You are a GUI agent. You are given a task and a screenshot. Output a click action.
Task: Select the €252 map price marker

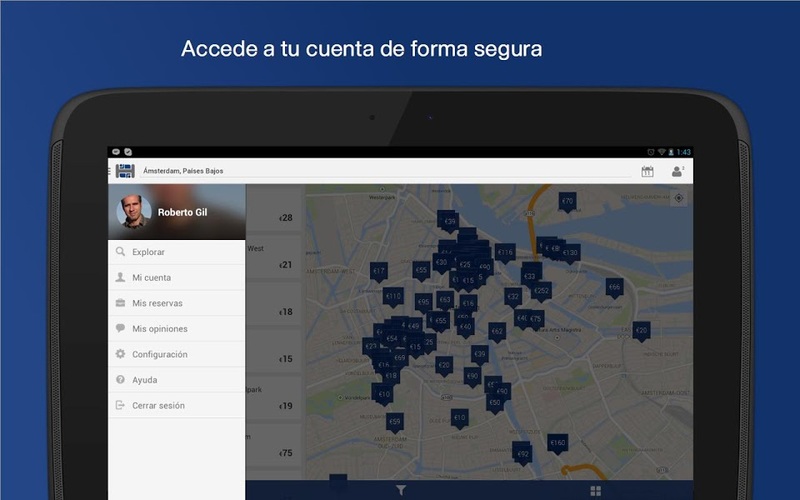point(541,292)
